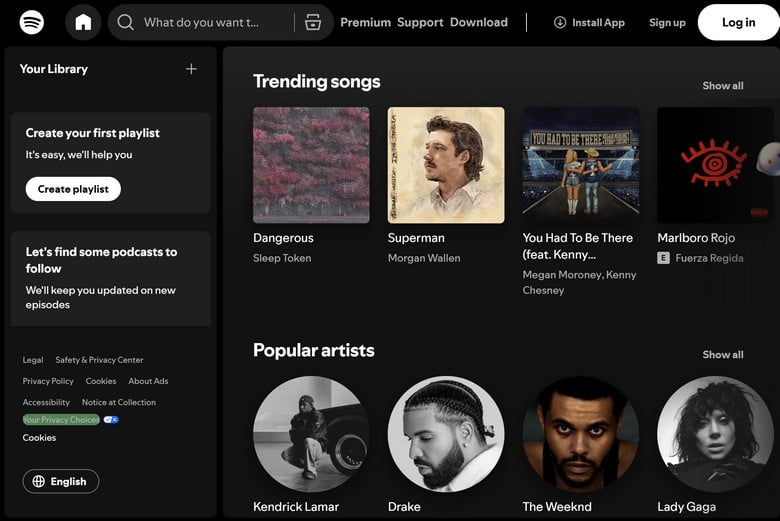Screen dimensions: 780x521
Task: Click the Sleep Token artist name
Action: click(x=282, y=258)
